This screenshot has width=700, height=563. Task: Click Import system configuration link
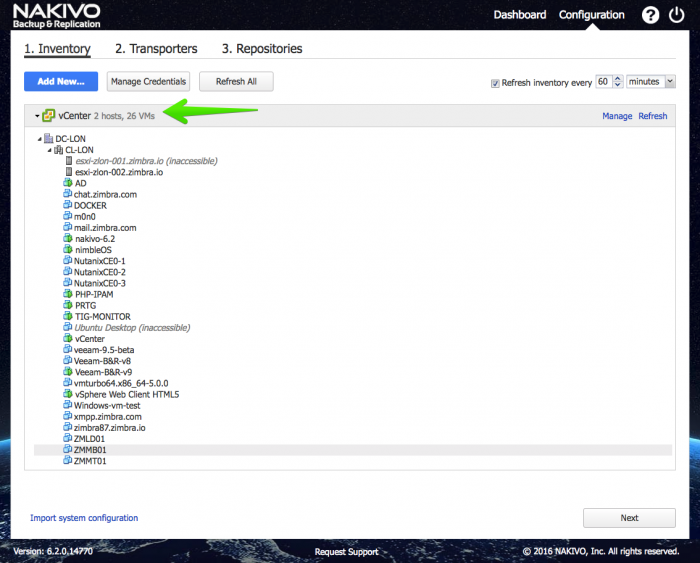coord(84,518)
